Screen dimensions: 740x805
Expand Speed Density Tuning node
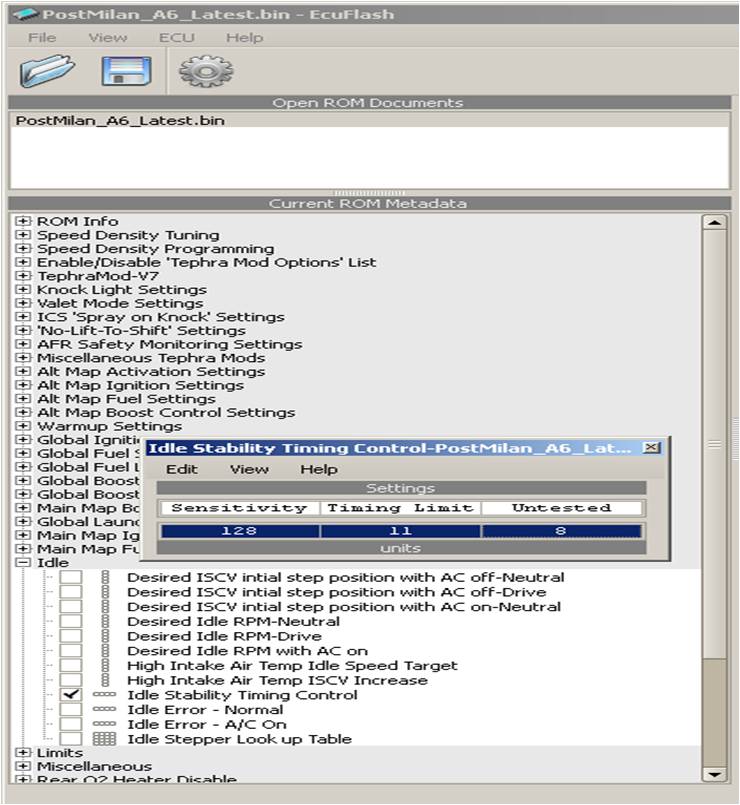(x=23, y=235)
